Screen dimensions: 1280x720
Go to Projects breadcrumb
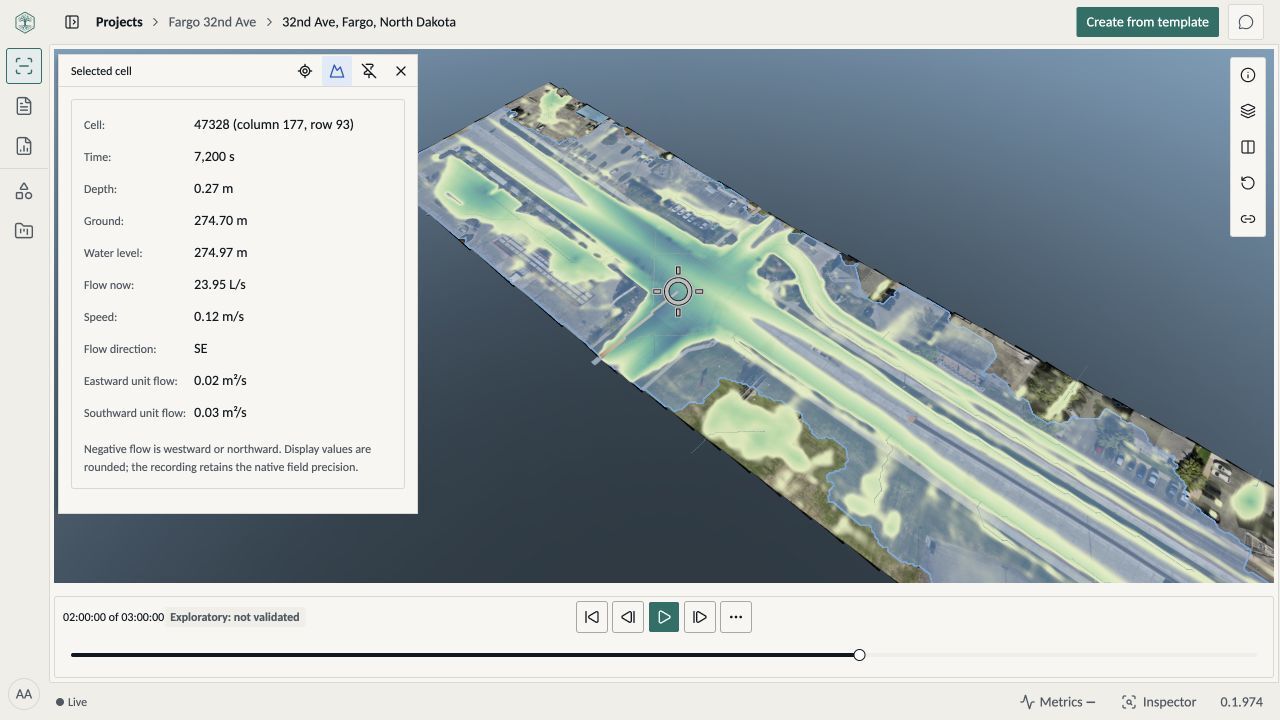119,22
